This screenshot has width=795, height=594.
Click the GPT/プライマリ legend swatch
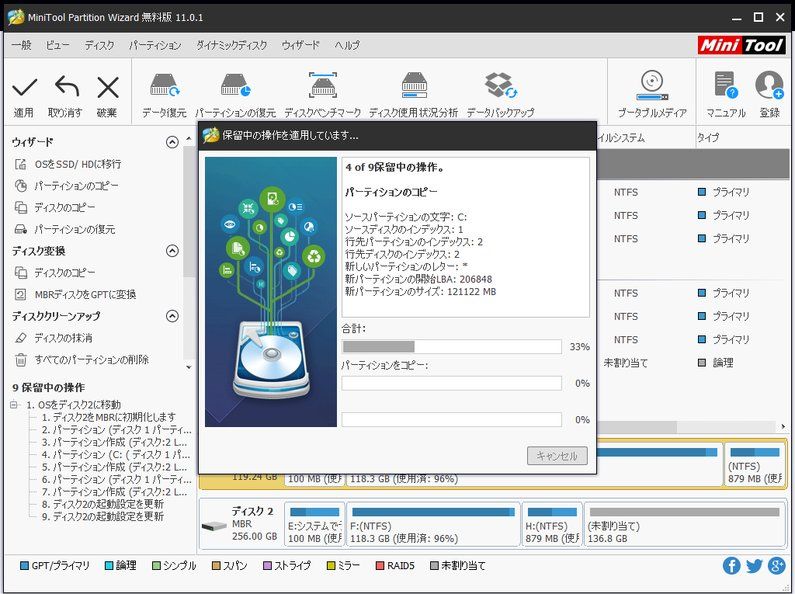(x=24, y=566)
